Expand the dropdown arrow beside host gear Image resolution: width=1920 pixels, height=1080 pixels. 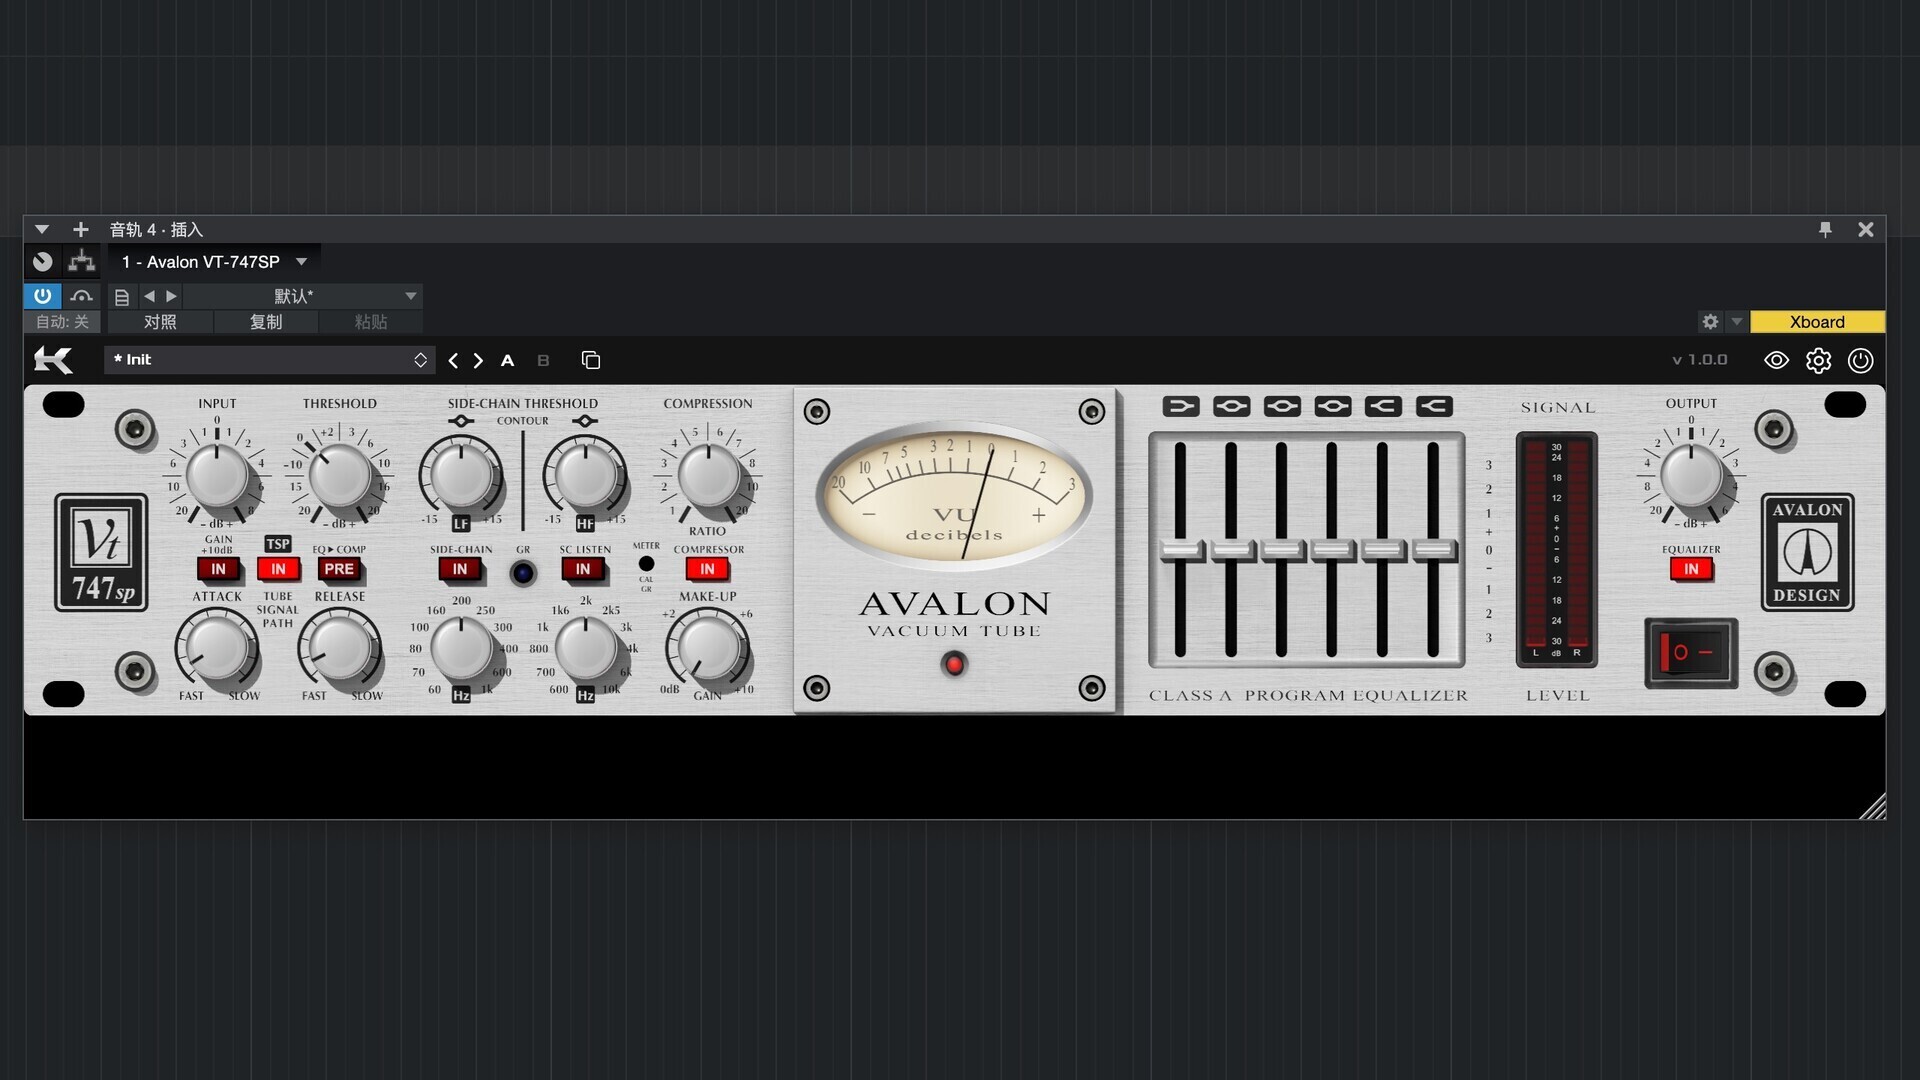point(1737,322)
